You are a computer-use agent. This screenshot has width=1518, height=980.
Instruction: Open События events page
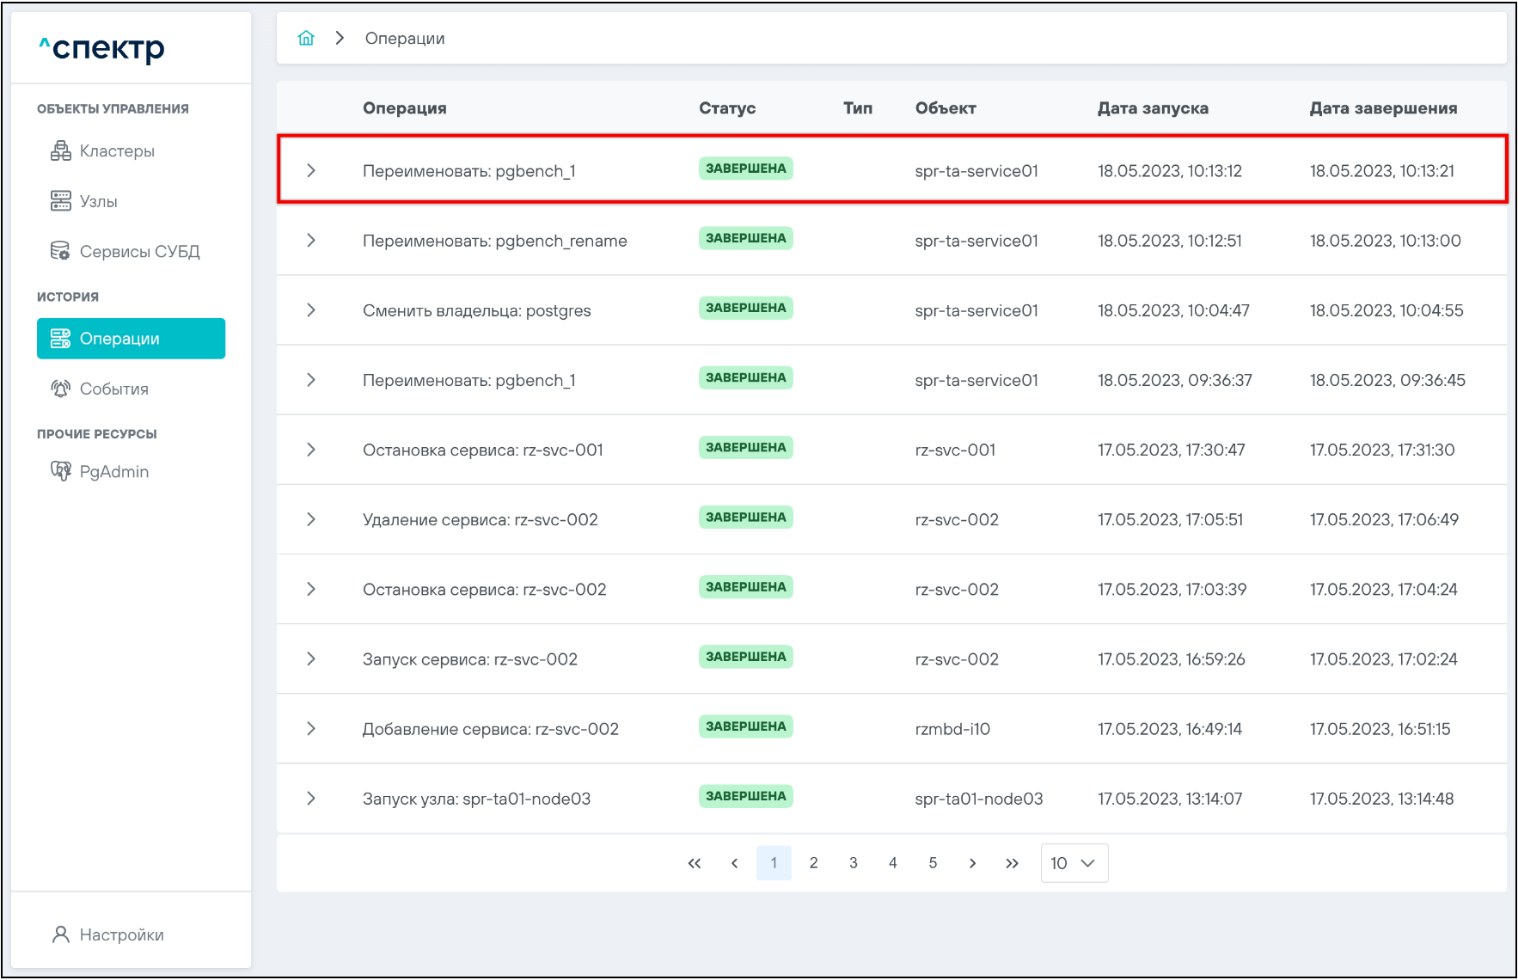point(113,389)
